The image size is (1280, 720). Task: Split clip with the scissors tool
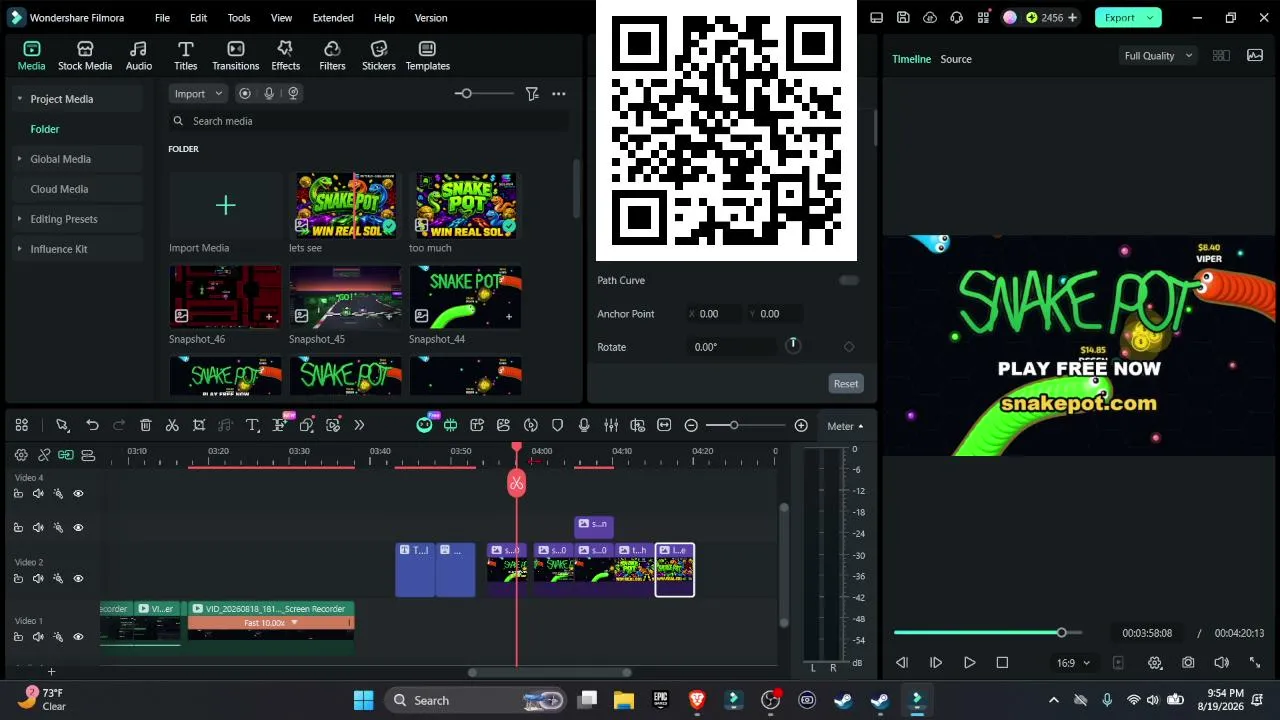point(172,426)
